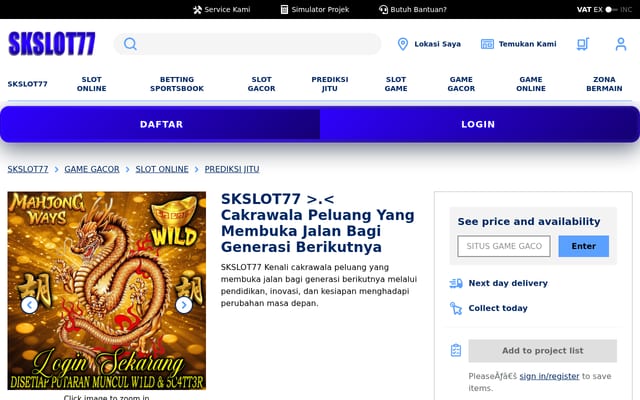Click the Next day delivery truck icon
This screenshot has height=400, width=640.
456,283
